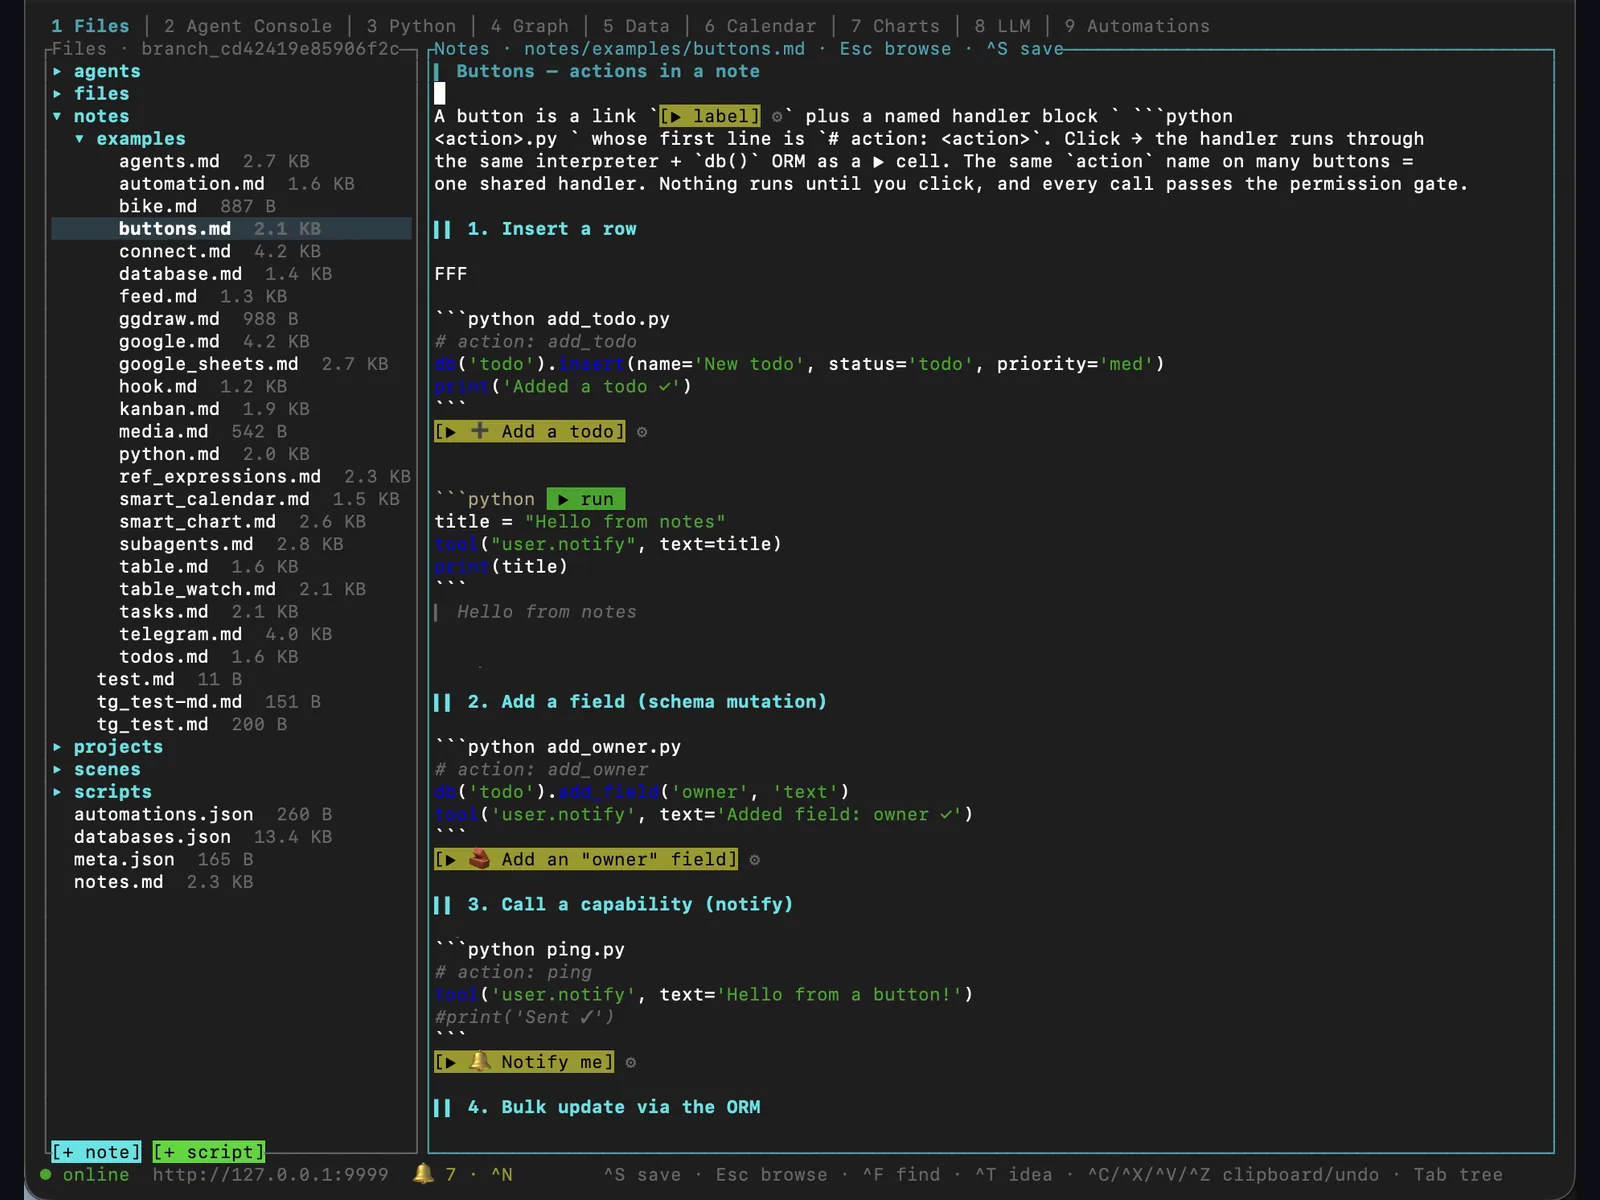Expand the scenes folder
The height and width of the screenshot is (1200, 1600).
57,770
